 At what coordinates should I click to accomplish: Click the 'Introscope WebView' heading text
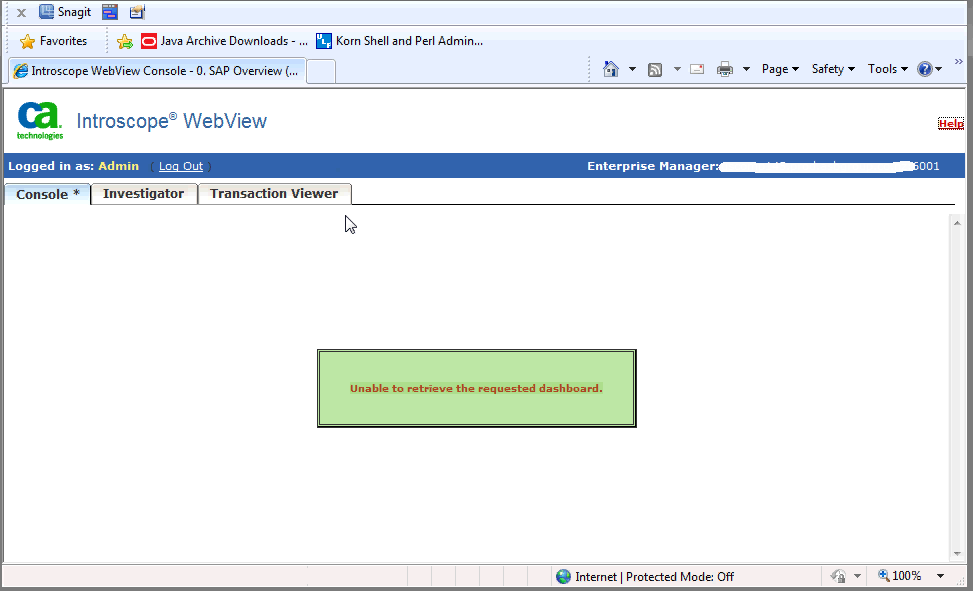[172, 121]
